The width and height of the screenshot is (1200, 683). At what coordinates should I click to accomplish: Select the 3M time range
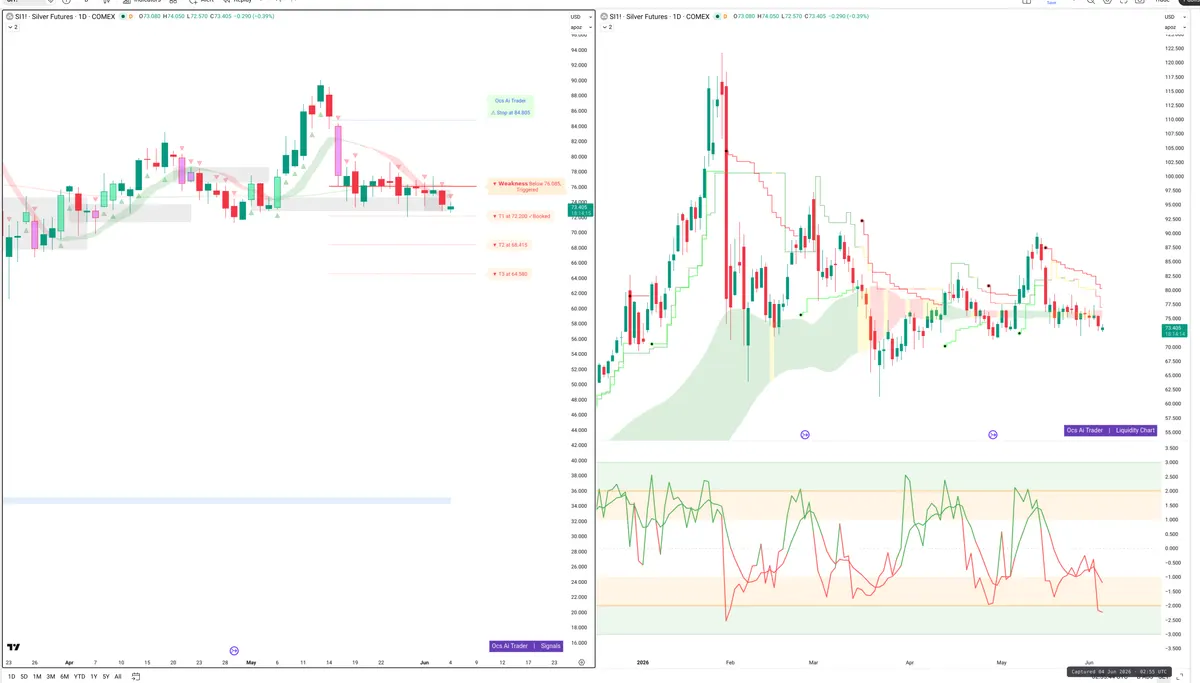[x=51, y=677]
